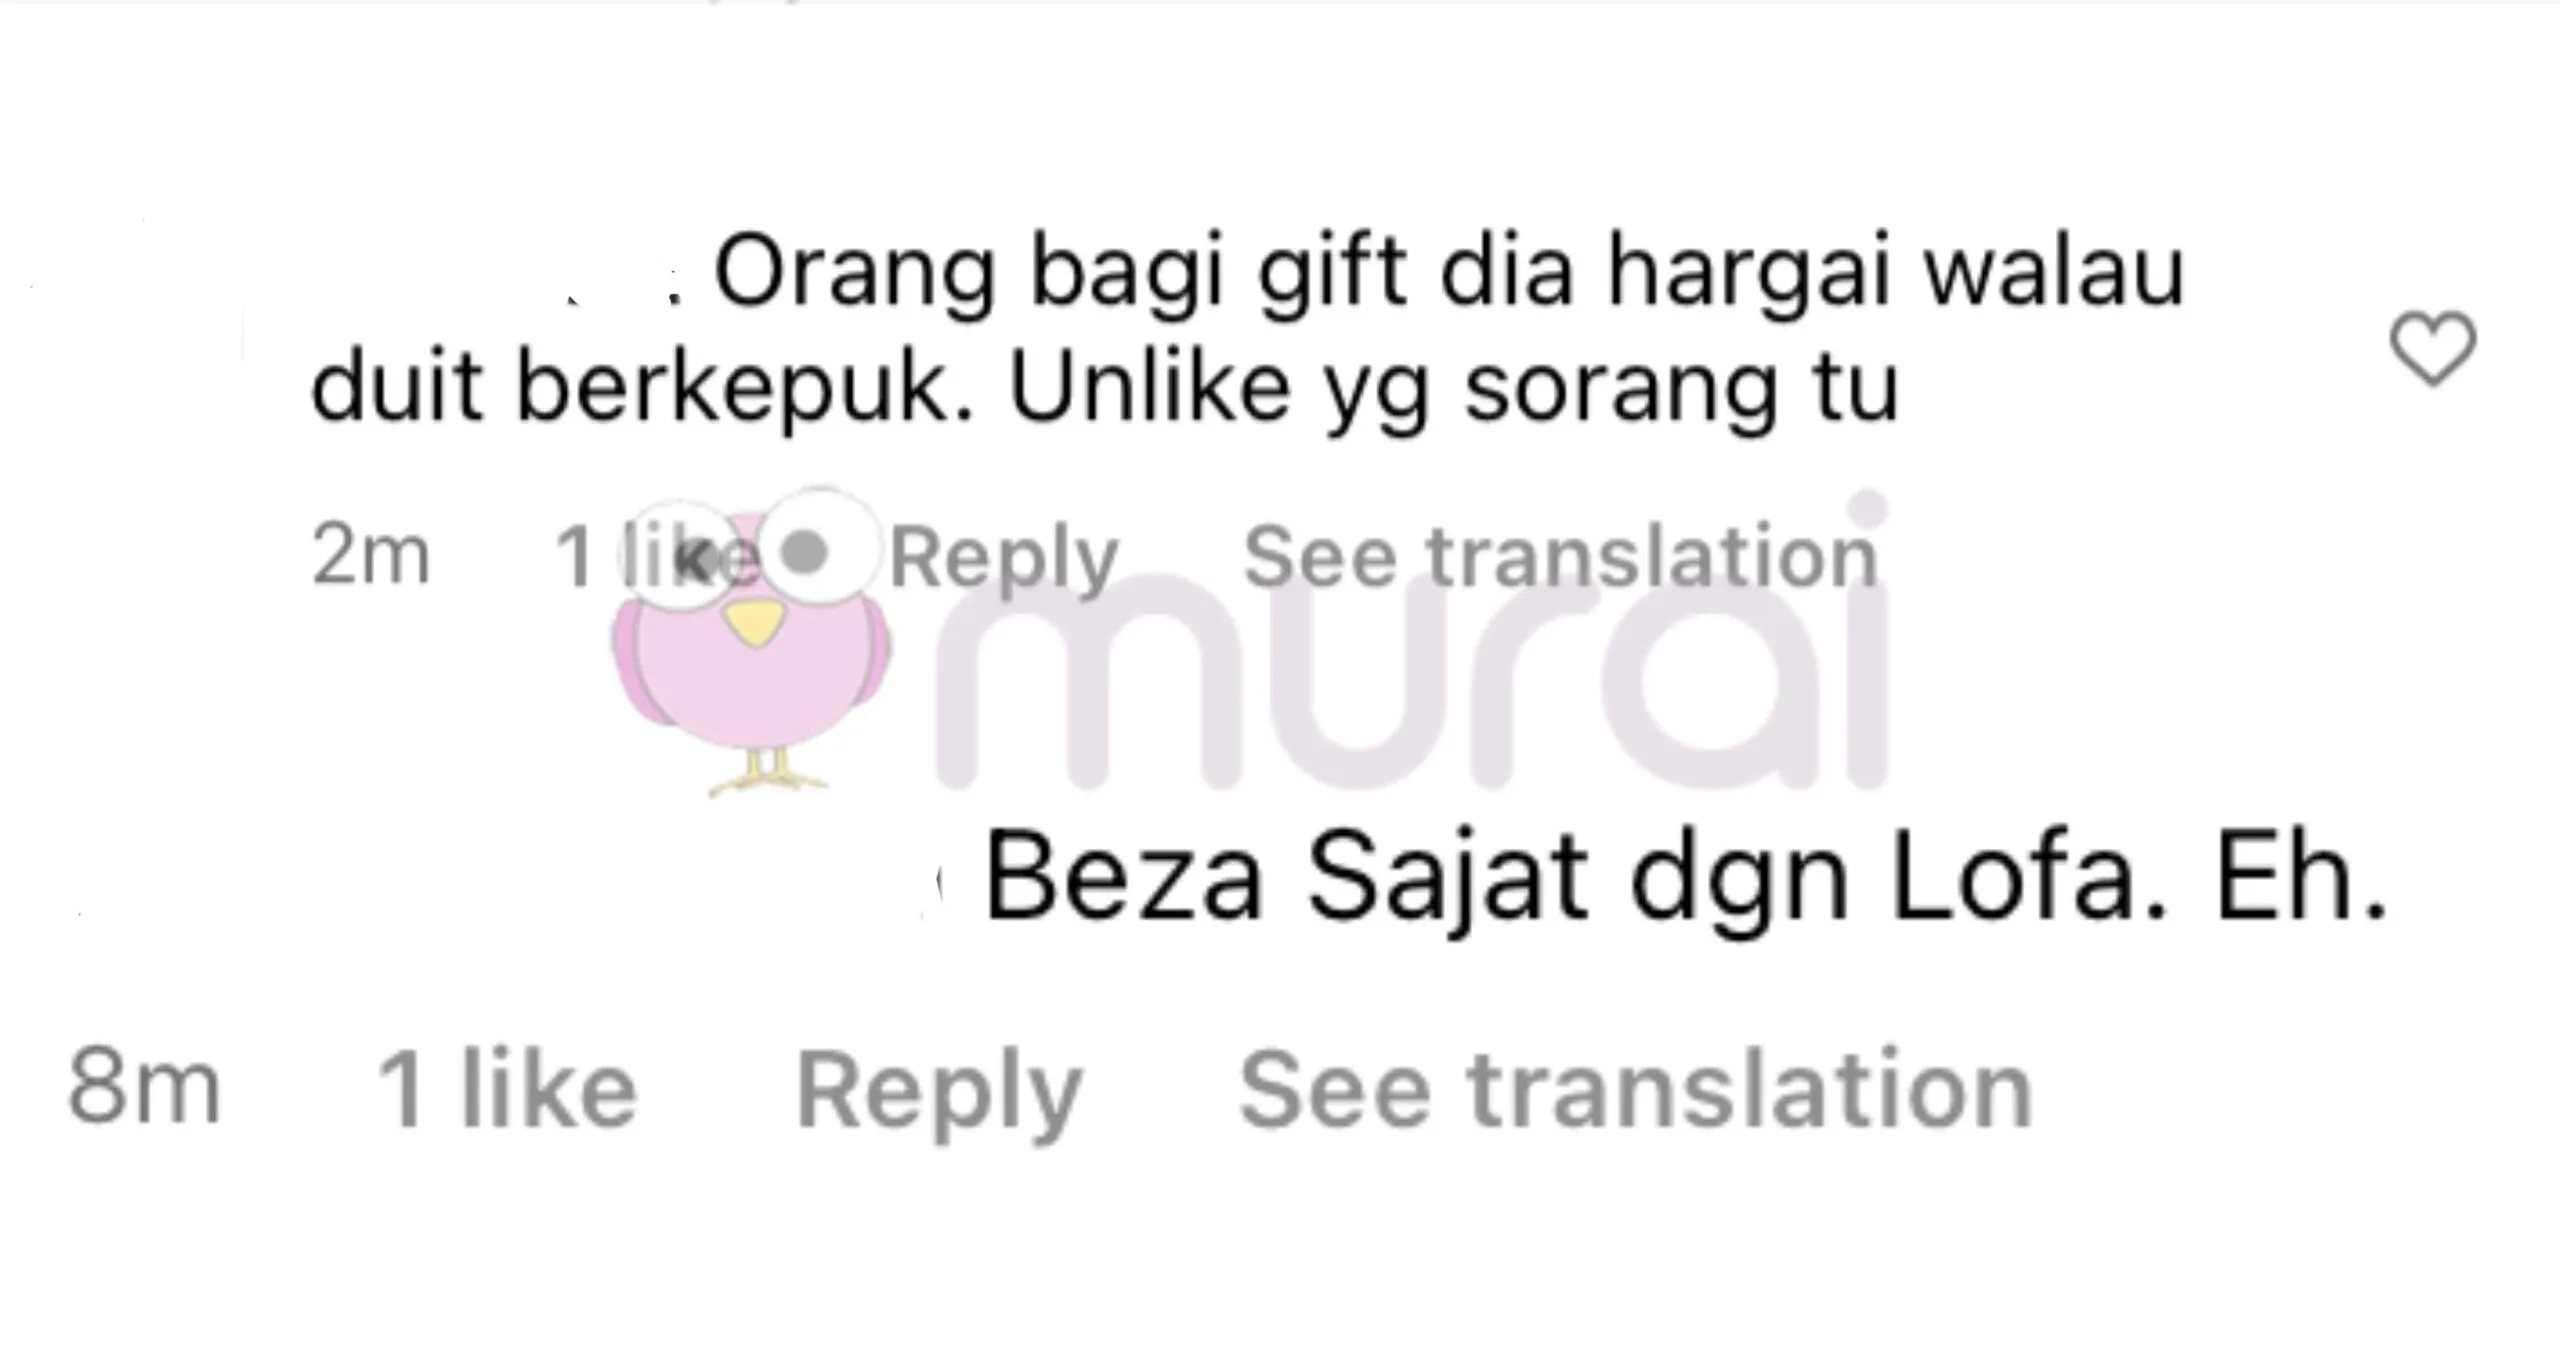Click the word "Sajat" in the comment
Image resolution: width=2560 pixels, height=1371 pixels.
point(1447,878)
